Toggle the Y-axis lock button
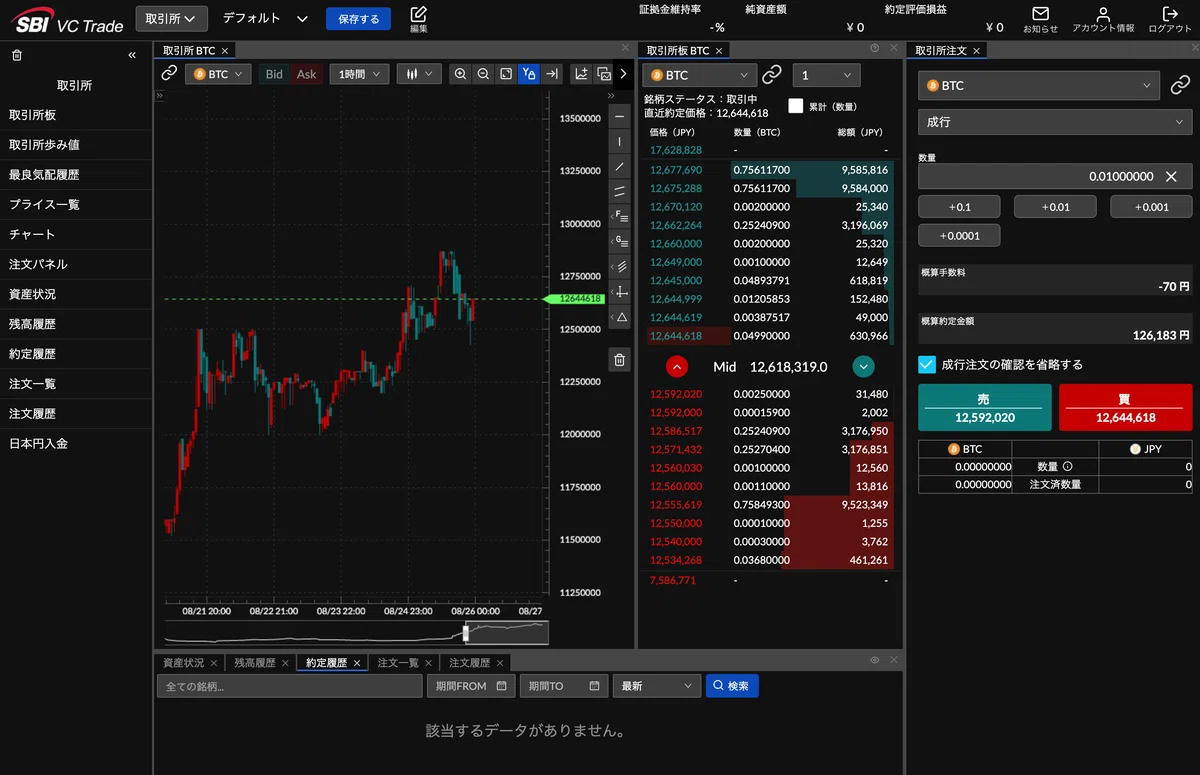 click(x=528, y=74)
